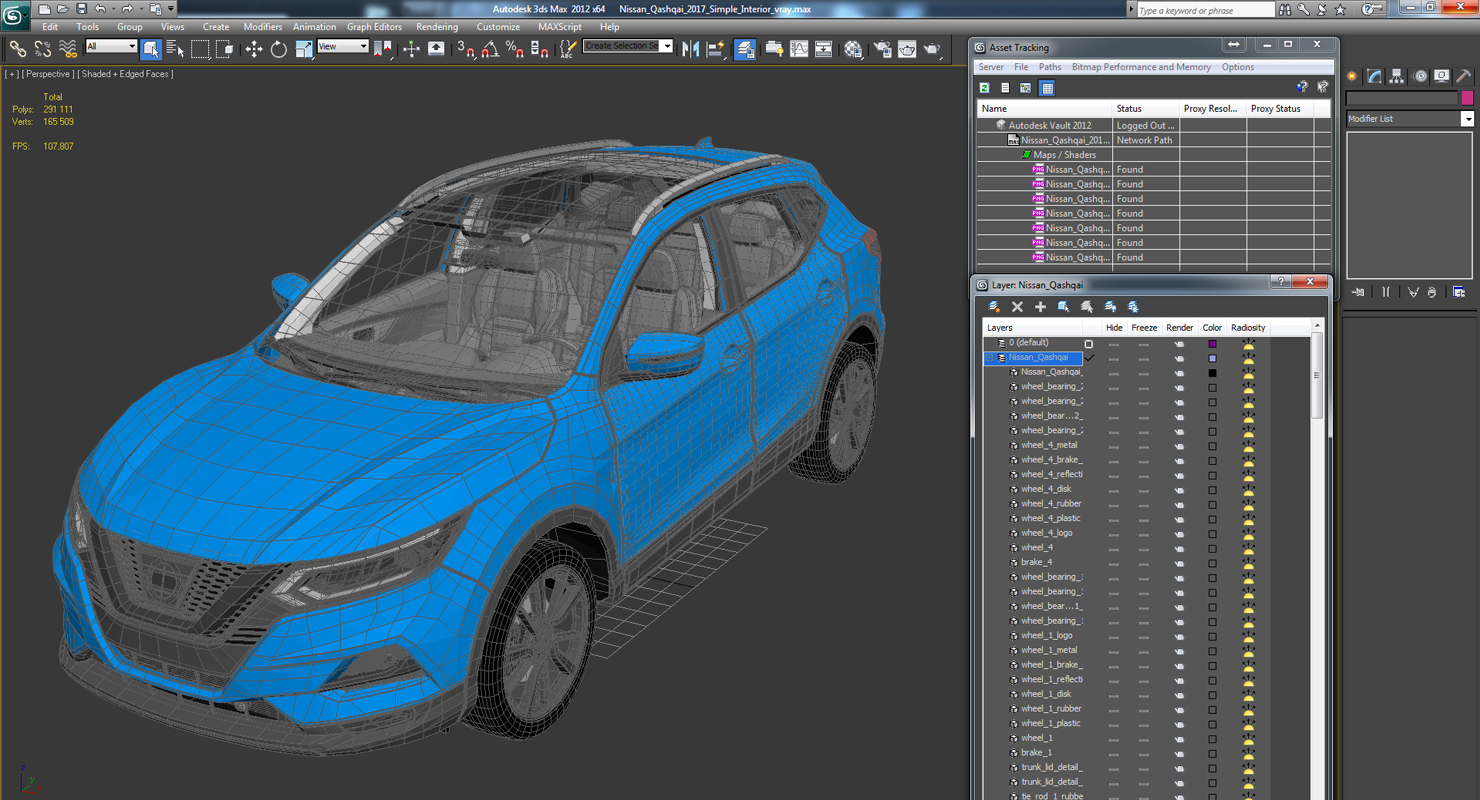This screenshot has width=1480, height=800.
Task: Open the Edit menu
Action: pyautogui.click(x=50, y=27)
